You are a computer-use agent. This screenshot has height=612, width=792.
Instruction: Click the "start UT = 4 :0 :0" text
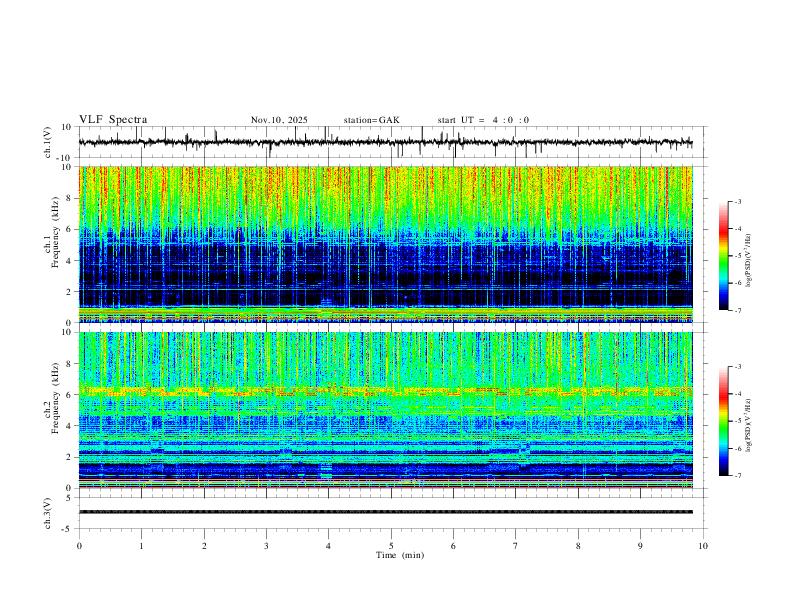483,120
